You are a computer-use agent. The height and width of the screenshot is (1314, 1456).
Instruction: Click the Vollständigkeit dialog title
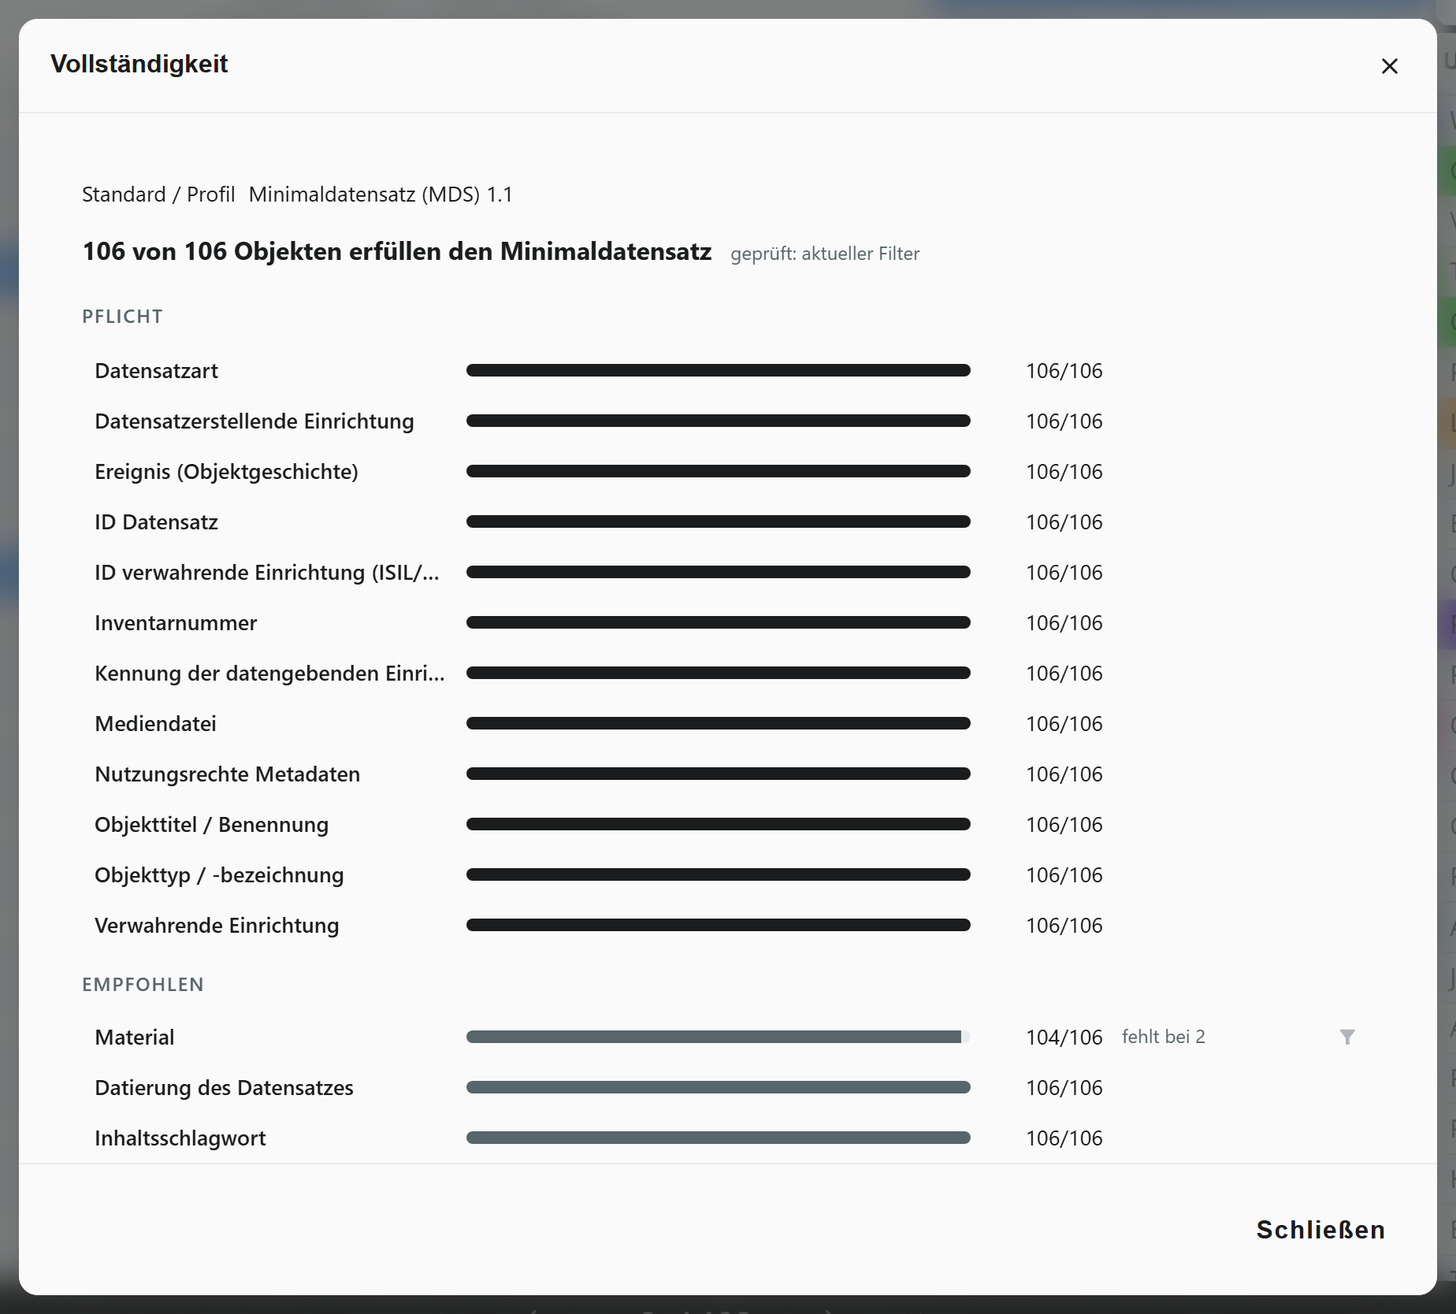point(139,64)
